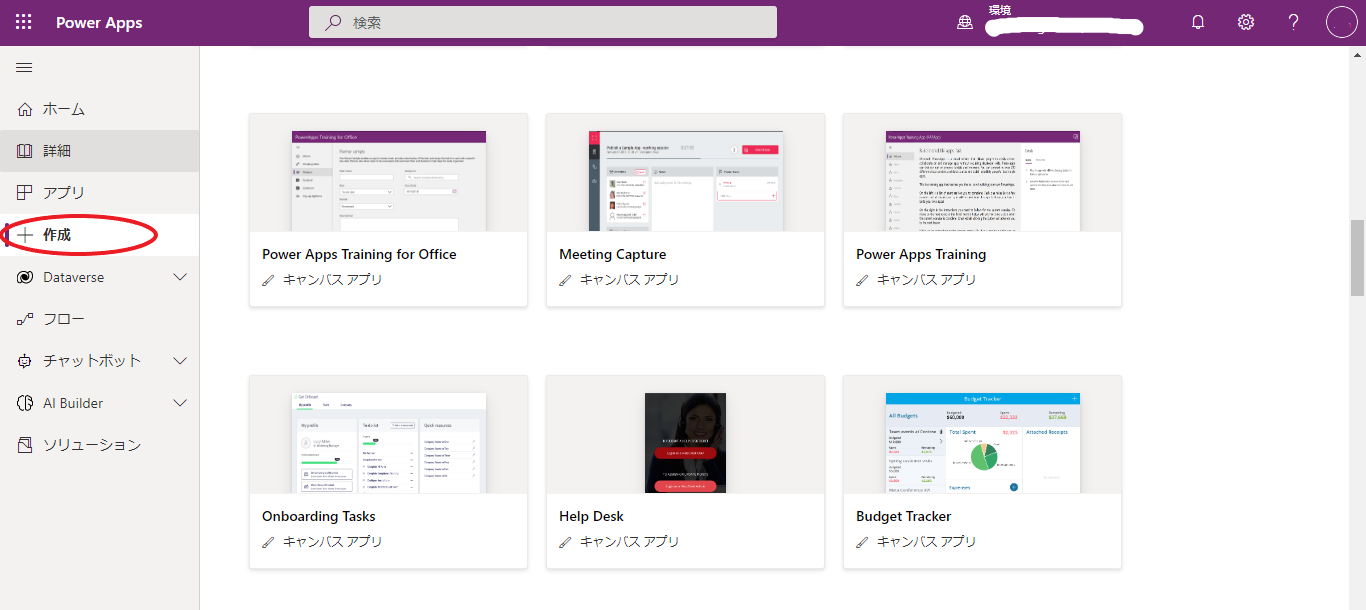
Task: Click the pencil edit icon under Budget Tracker
Action: coord(862,542)
